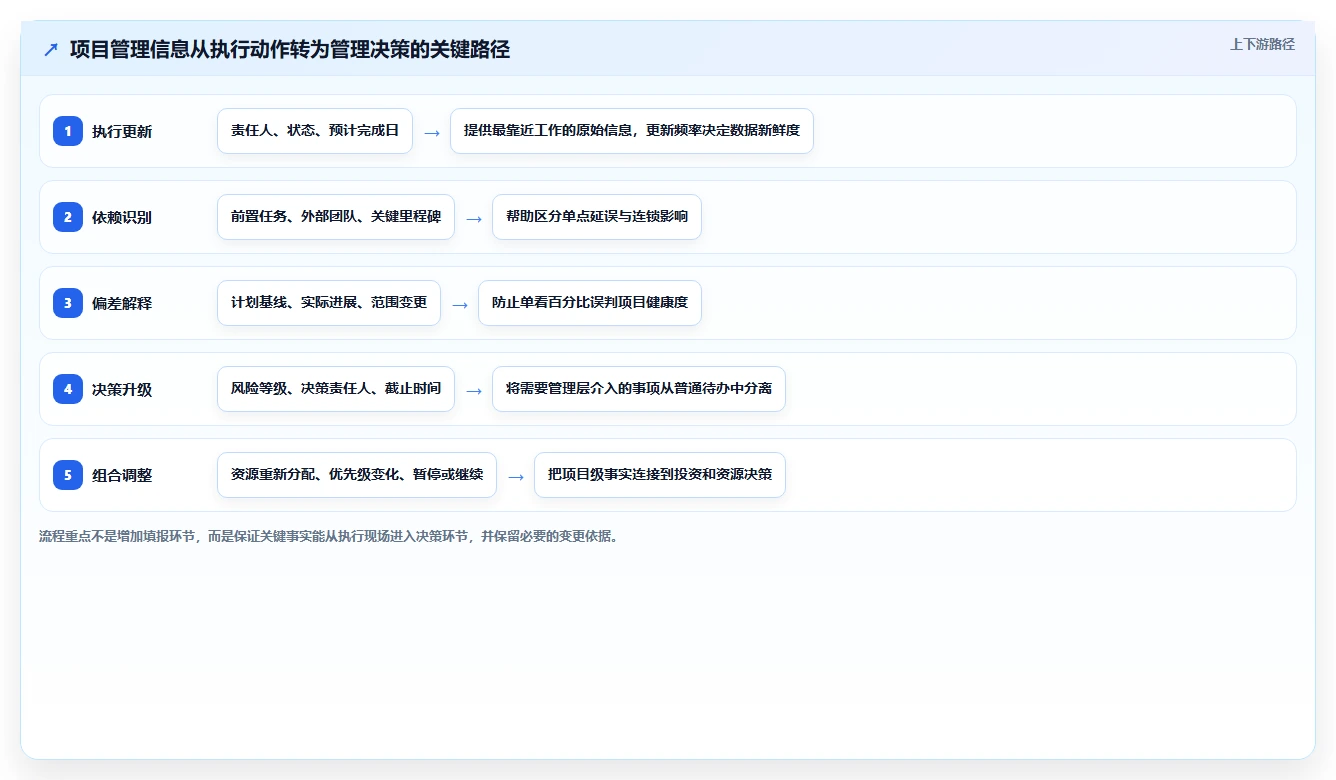Click the 提供最靠近工作的原始信息 description box
Screen dimensions: 1336x780
point(632,131)
